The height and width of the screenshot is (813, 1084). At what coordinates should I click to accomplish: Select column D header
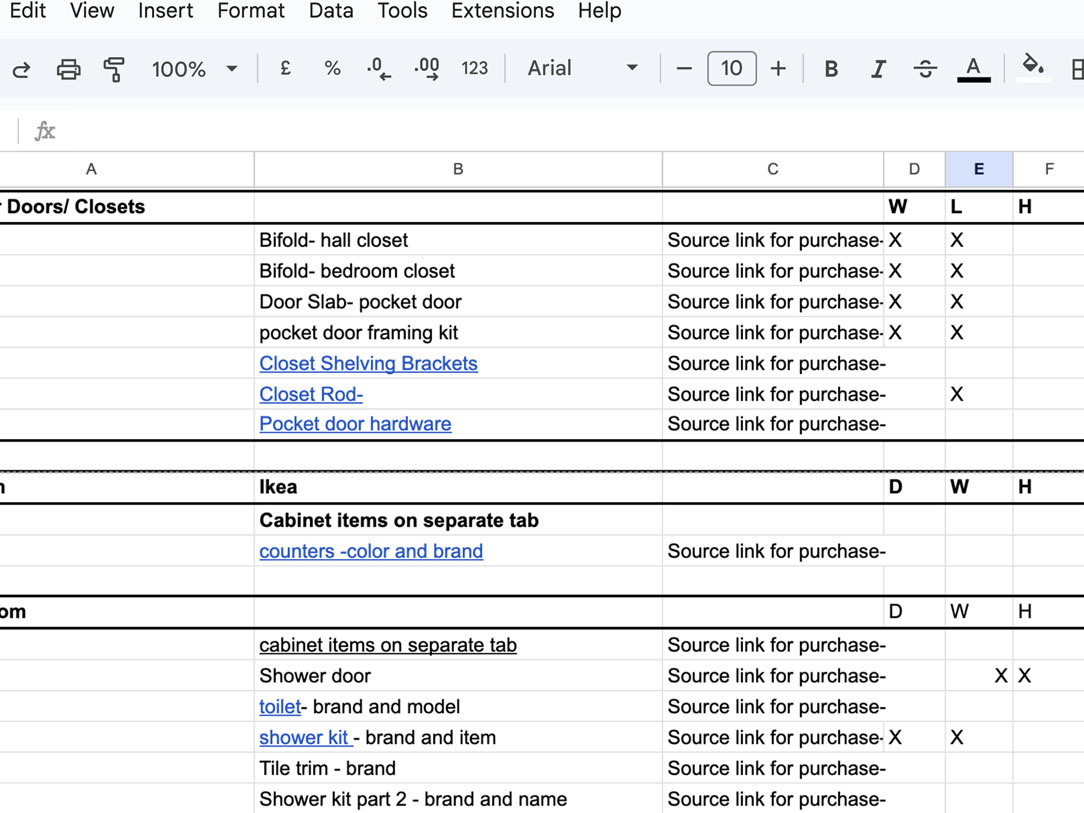(914, 169)
